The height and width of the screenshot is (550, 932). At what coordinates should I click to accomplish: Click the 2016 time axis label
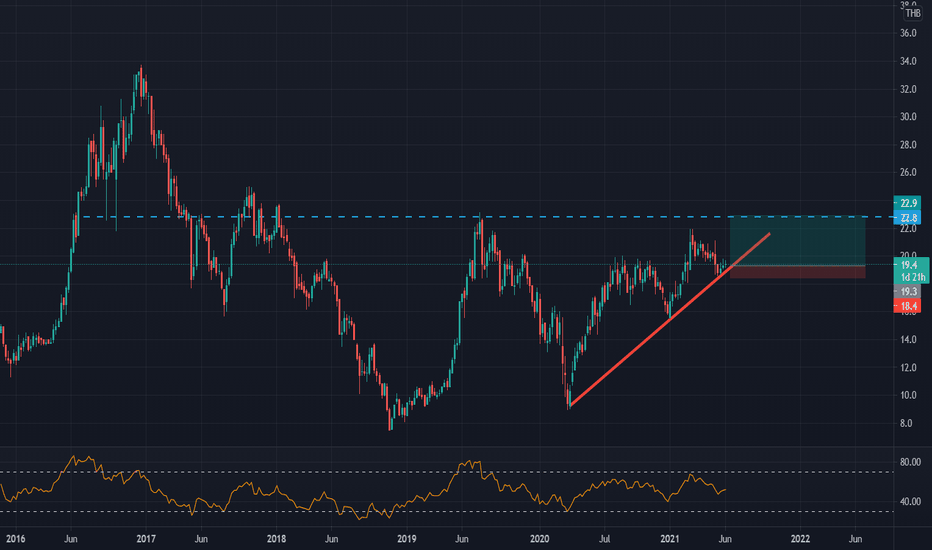15,539
